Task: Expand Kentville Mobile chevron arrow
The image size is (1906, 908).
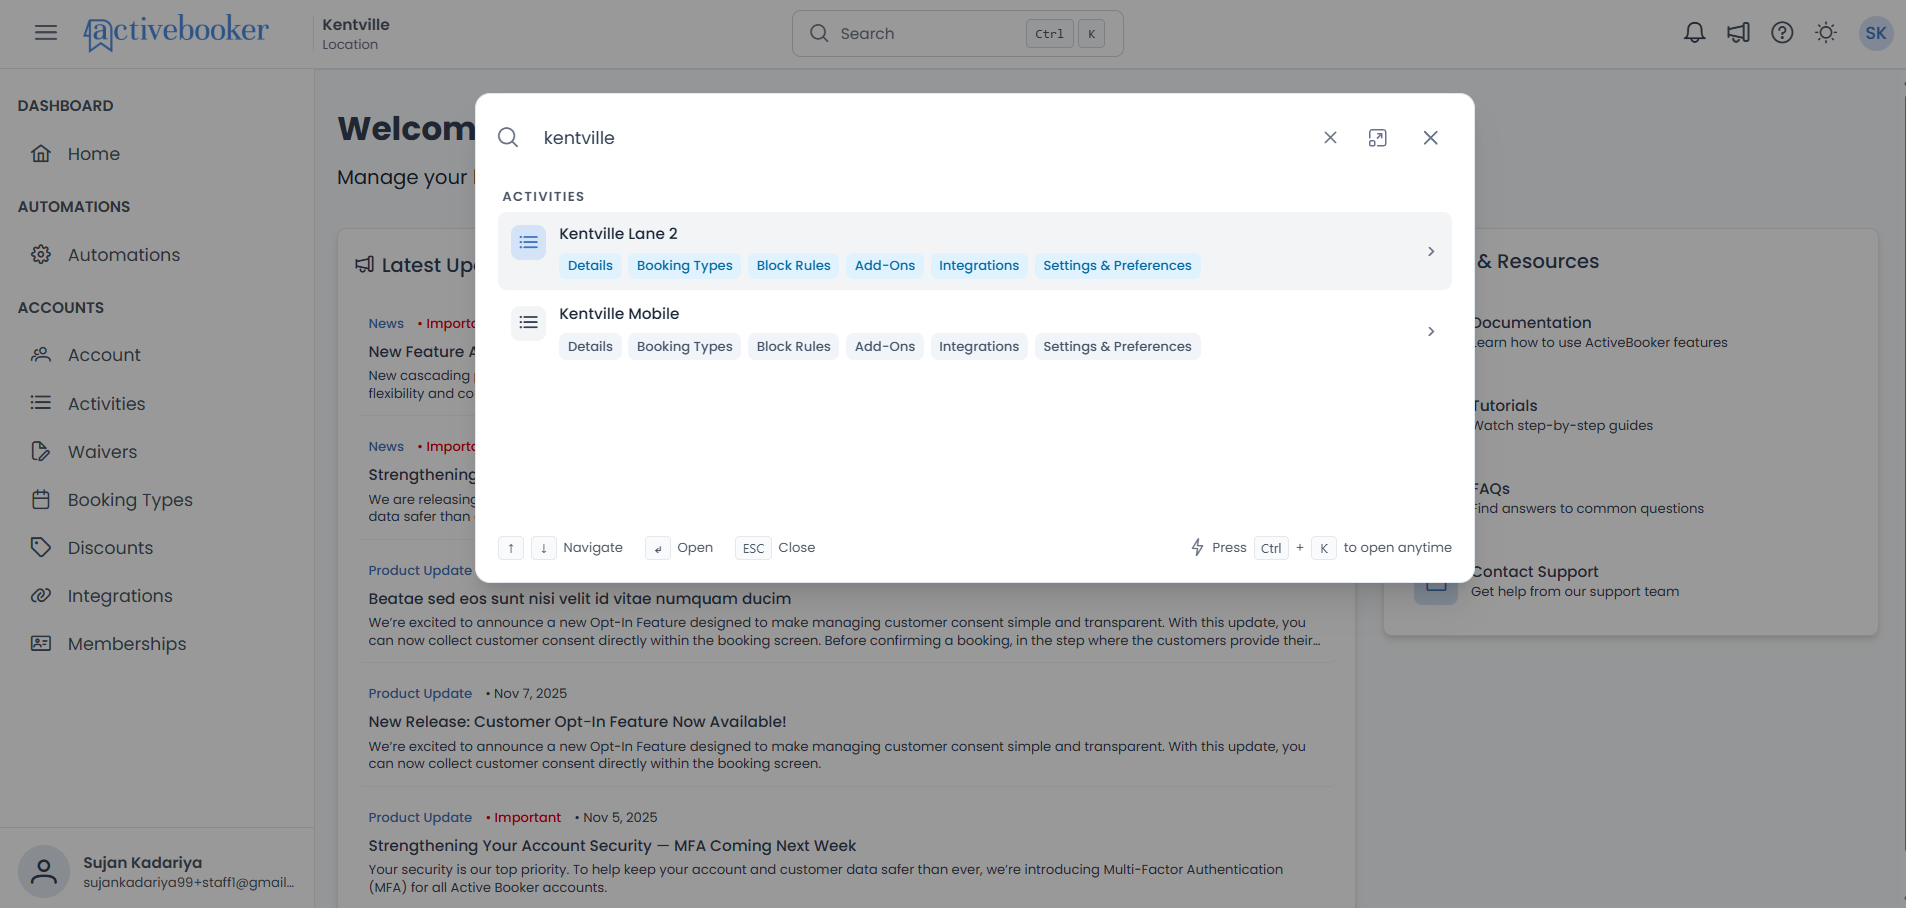Action: tap(1431, 332)
